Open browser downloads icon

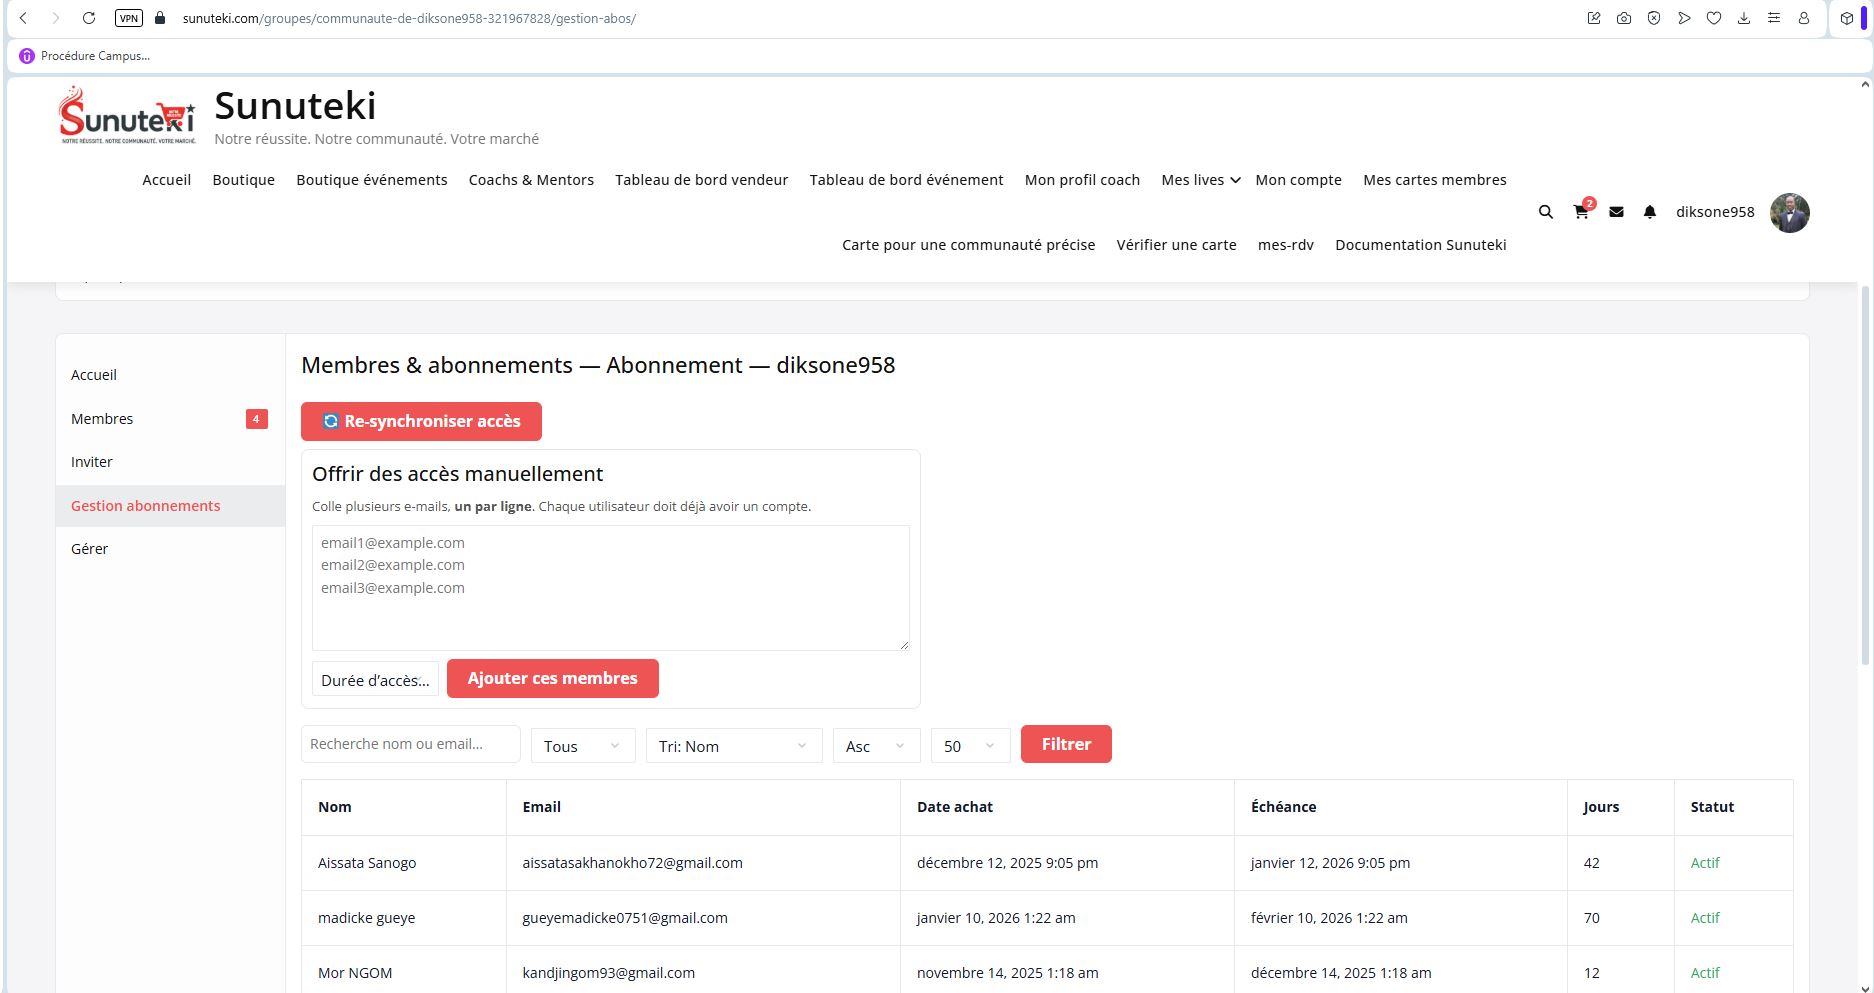coord(1744,18)
